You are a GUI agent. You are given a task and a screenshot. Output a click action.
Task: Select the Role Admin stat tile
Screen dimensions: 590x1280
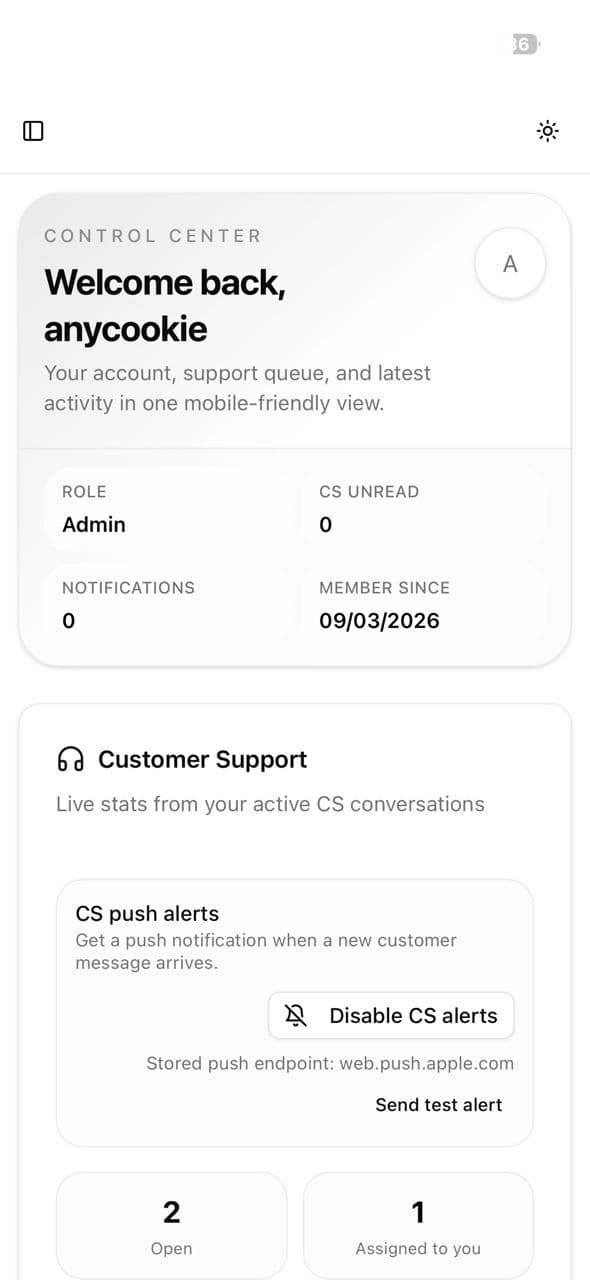[168, 509]
